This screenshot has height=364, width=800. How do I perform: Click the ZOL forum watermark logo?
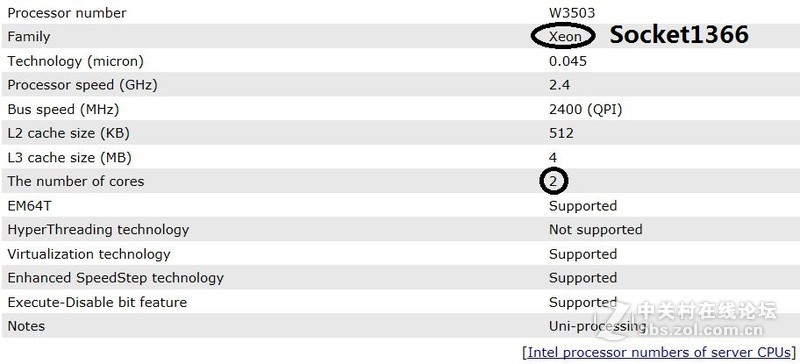[686, 320]
